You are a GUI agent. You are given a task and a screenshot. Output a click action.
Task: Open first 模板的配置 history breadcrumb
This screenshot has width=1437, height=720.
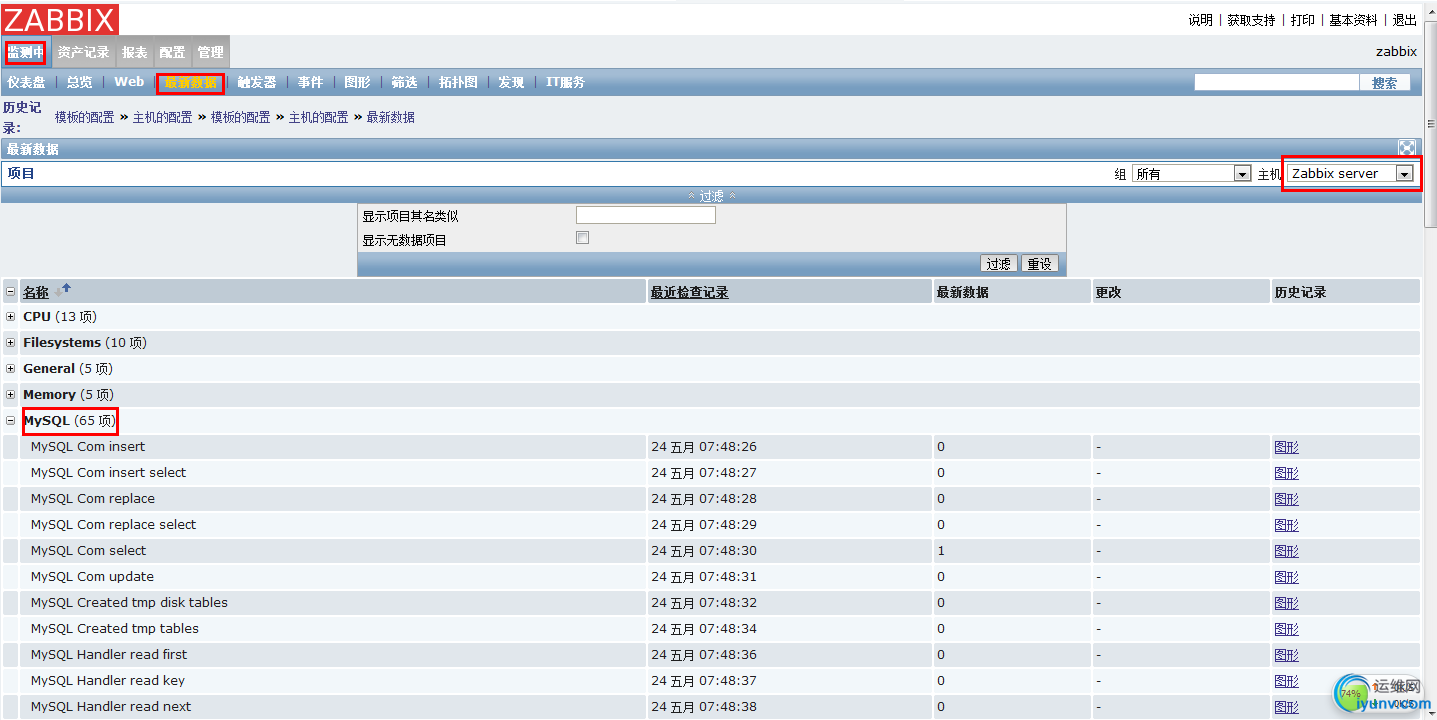(85, 117)
